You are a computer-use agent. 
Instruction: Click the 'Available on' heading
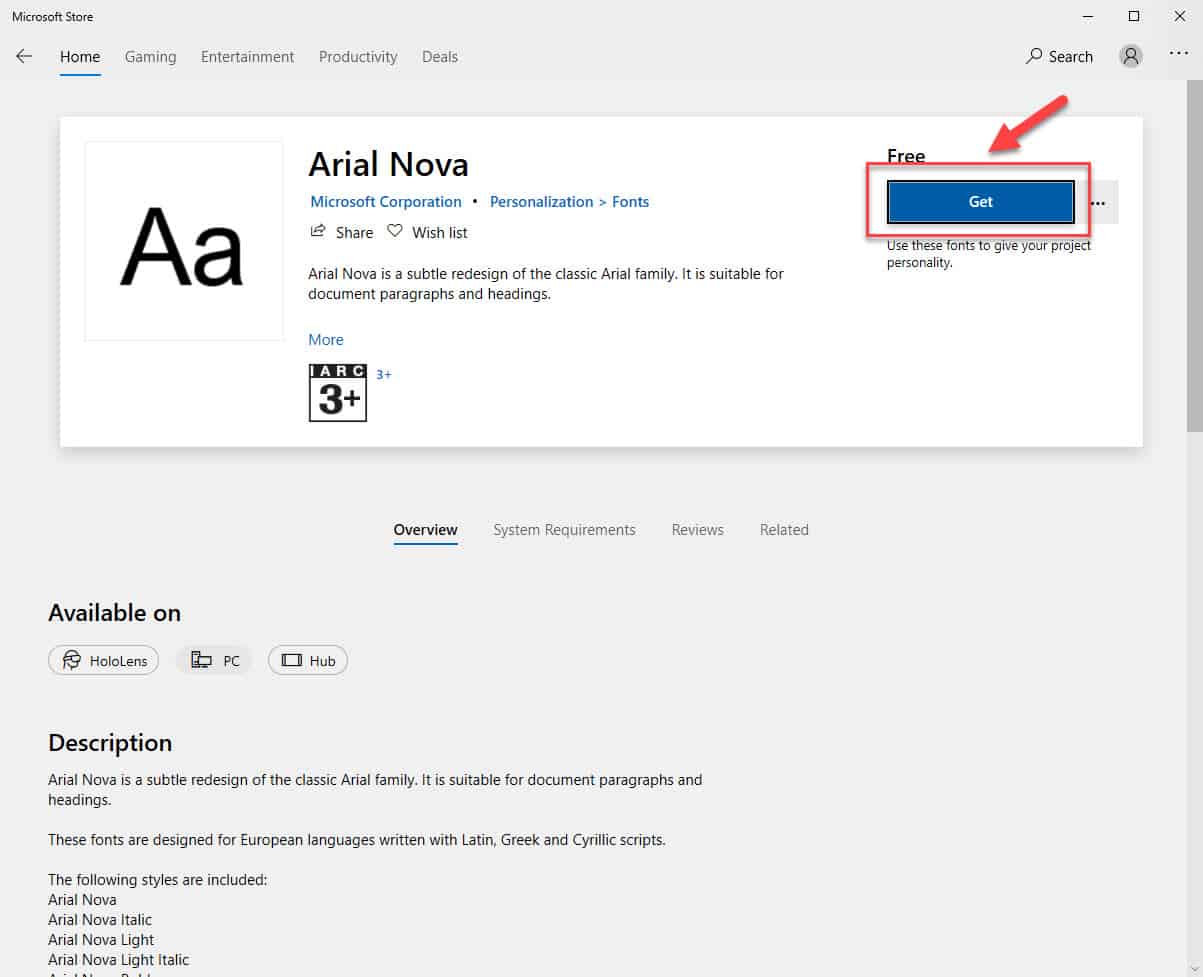tap(114, 613)
